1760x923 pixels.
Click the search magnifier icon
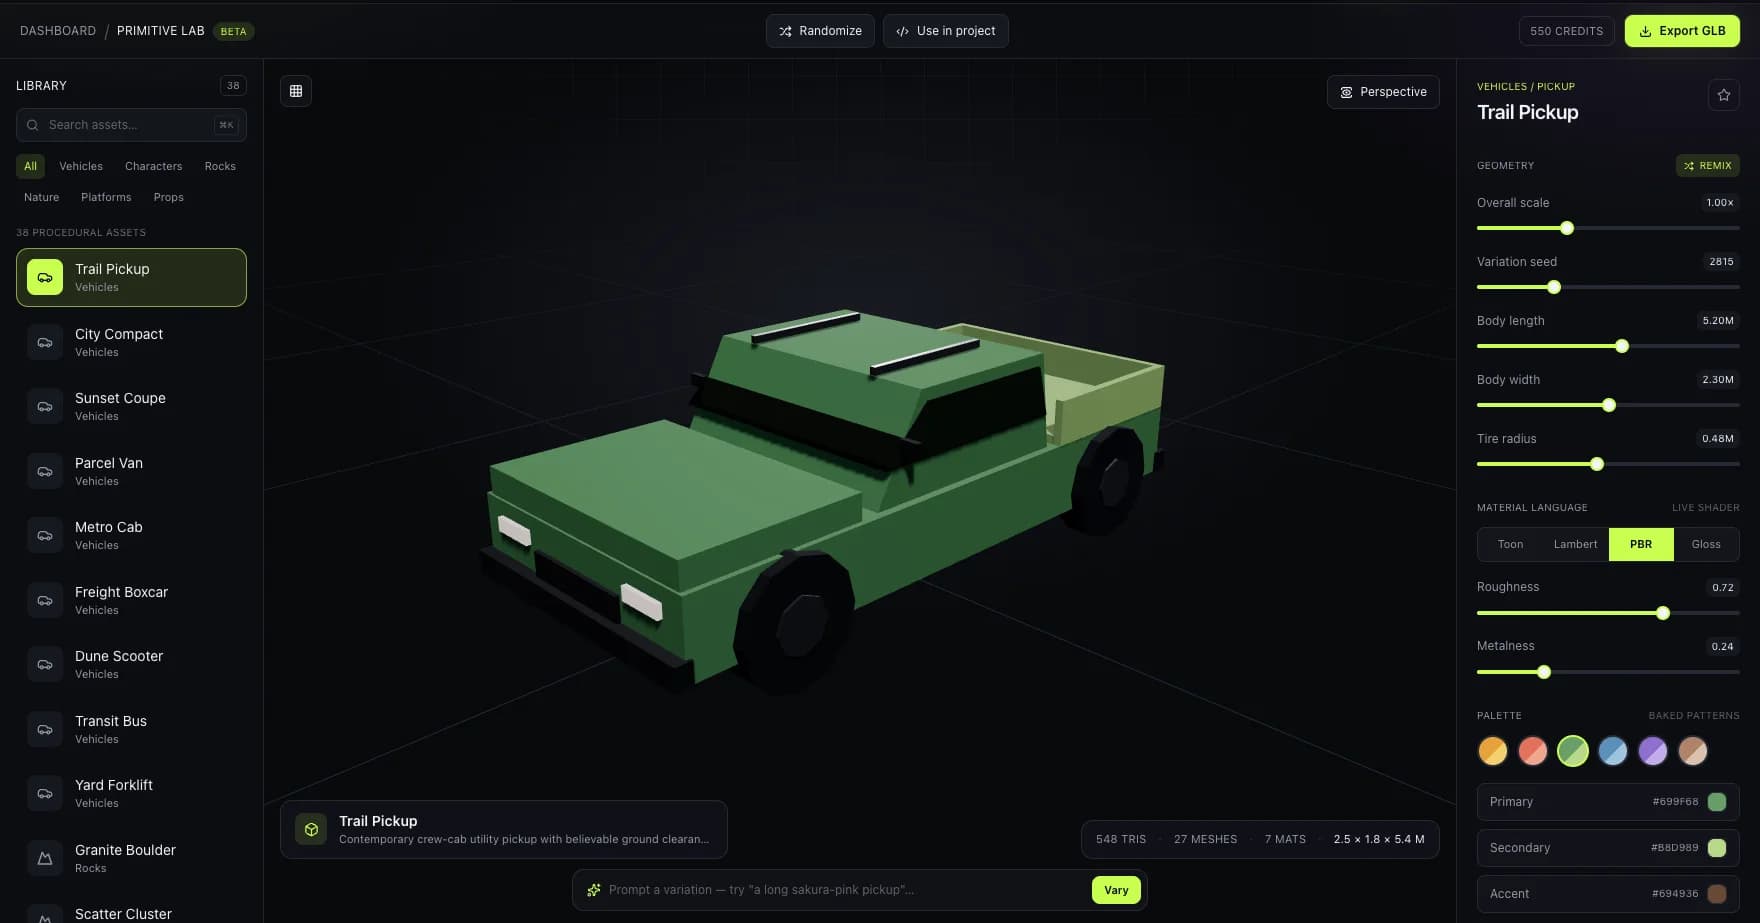point(33,125)
